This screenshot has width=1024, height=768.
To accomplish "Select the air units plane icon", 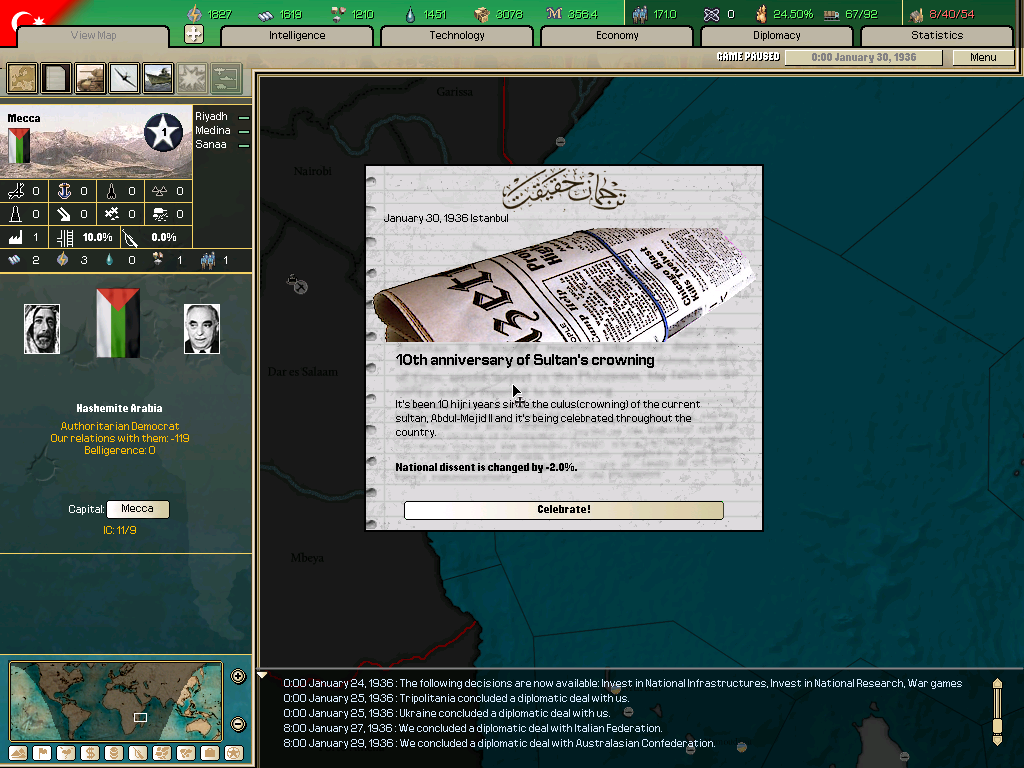I will (x=124, y=78).
